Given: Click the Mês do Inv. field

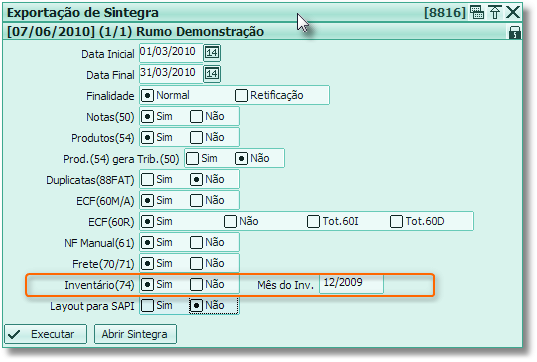Looking at the screenshot, I should [x=351, y=284].
